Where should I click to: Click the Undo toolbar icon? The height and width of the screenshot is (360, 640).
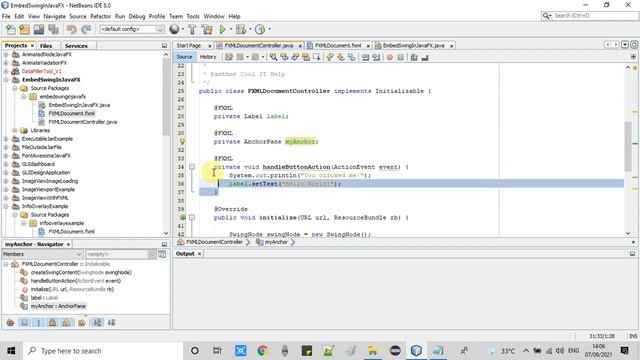click(72, 29)
